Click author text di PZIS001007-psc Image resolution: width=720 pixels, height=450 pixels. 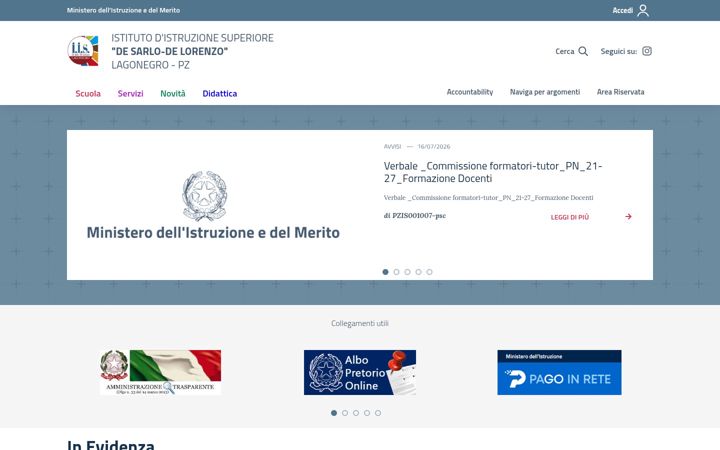tap(415, 215)
